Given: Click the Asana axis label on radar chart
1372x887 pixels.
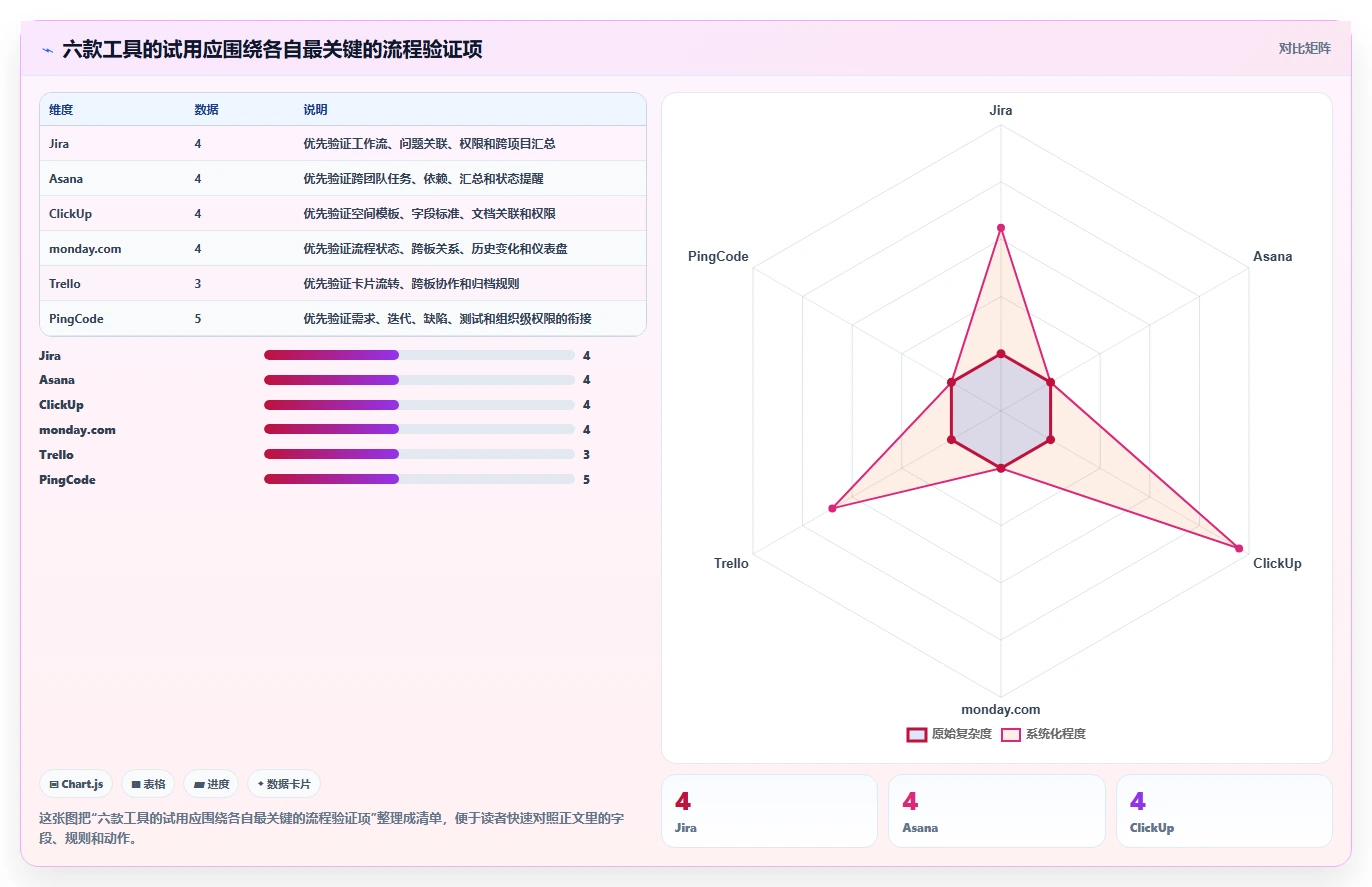Looking at the screenshot, I should (1272, 257).
